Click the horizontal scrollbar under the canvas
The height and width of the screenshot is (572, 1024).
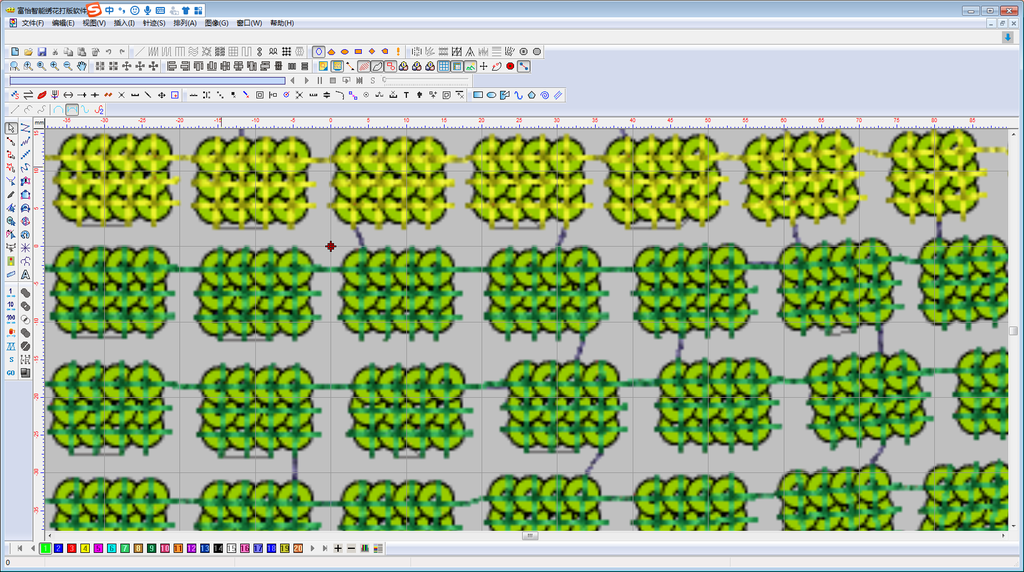tap(528, 536)
